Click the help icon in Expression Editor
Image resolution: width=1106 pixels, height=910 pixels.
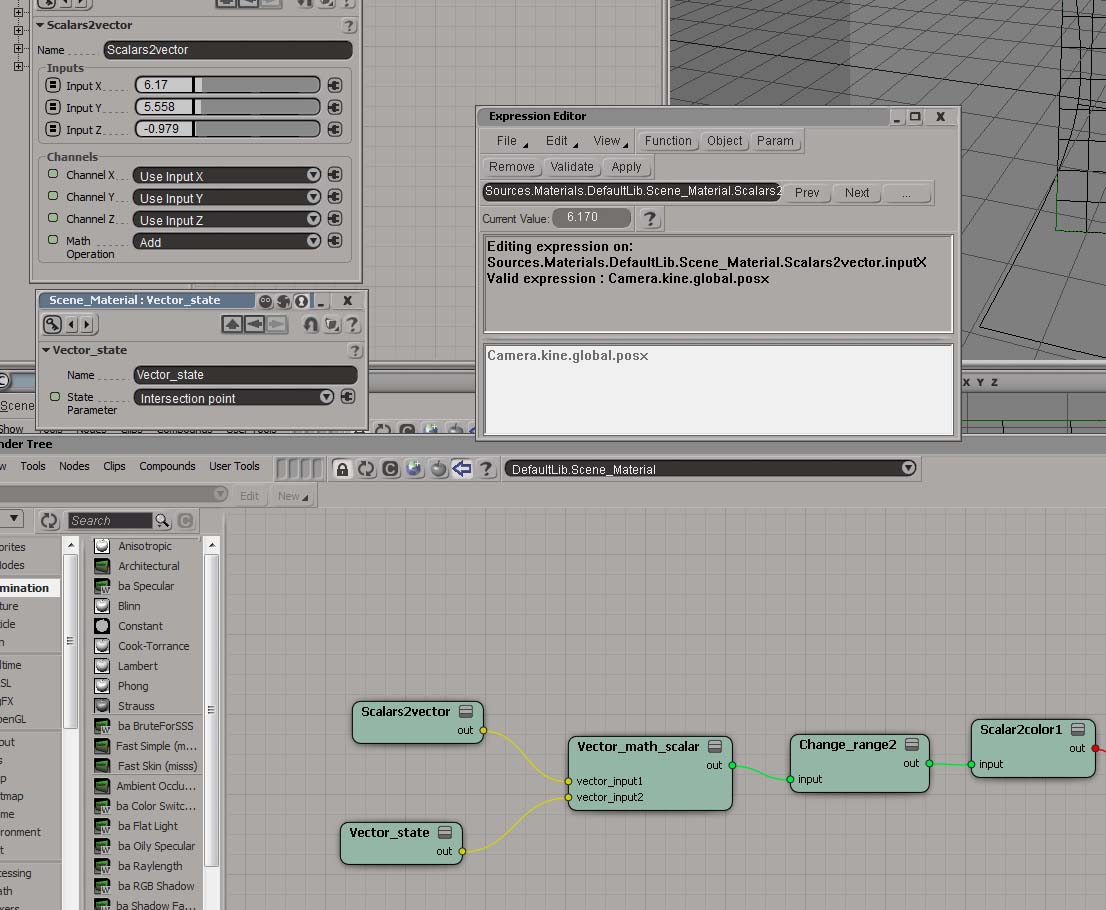click(650, 218)
